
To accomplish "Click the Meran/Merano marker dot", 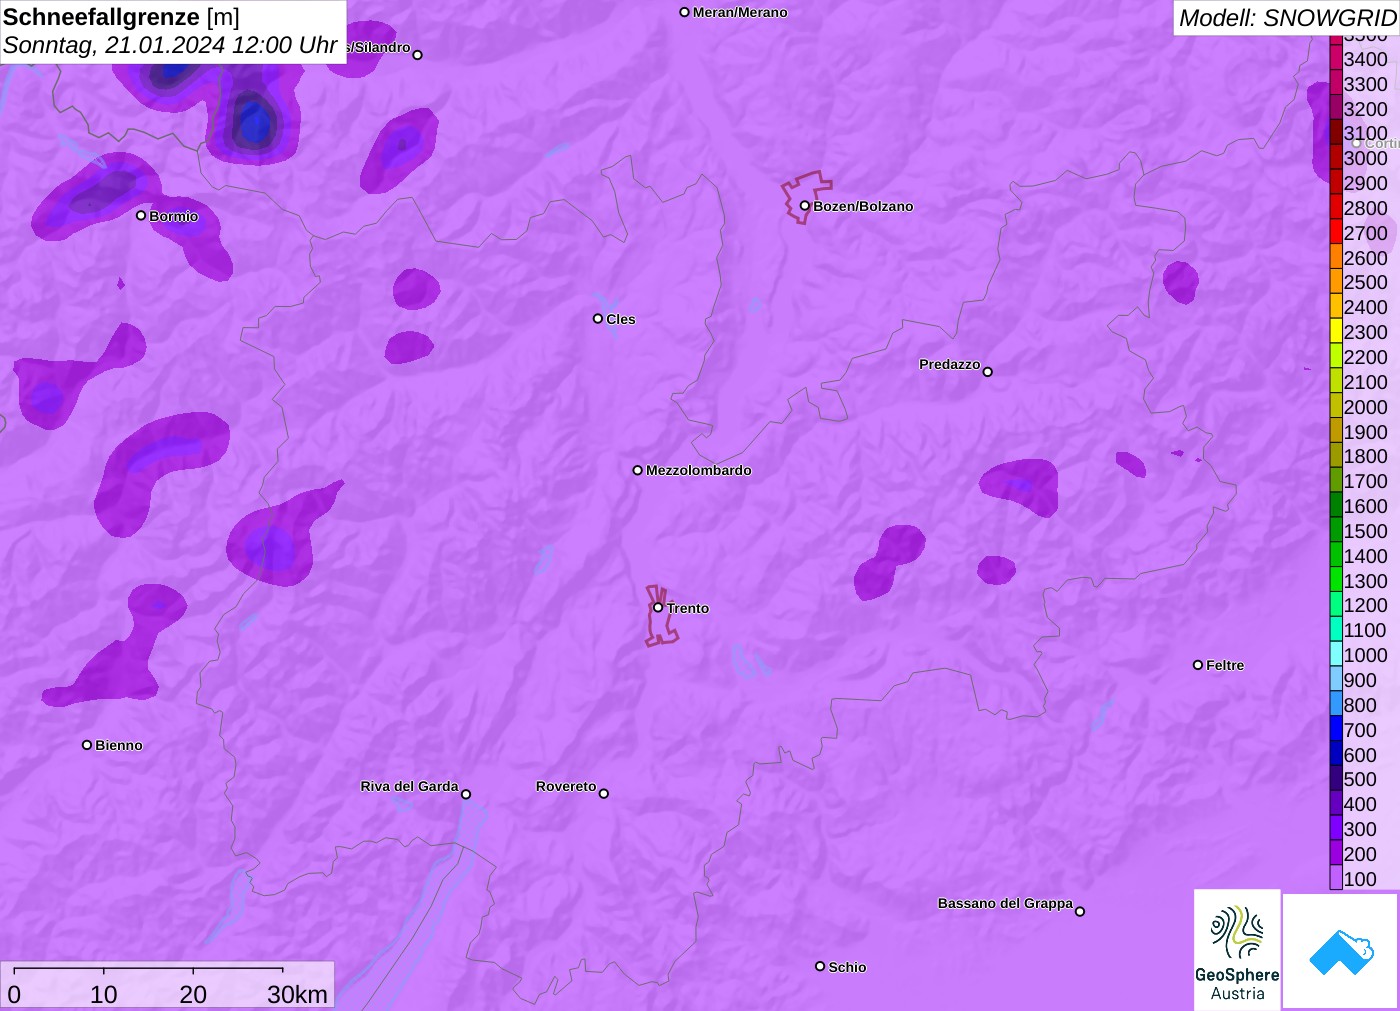I will (685, 12).
